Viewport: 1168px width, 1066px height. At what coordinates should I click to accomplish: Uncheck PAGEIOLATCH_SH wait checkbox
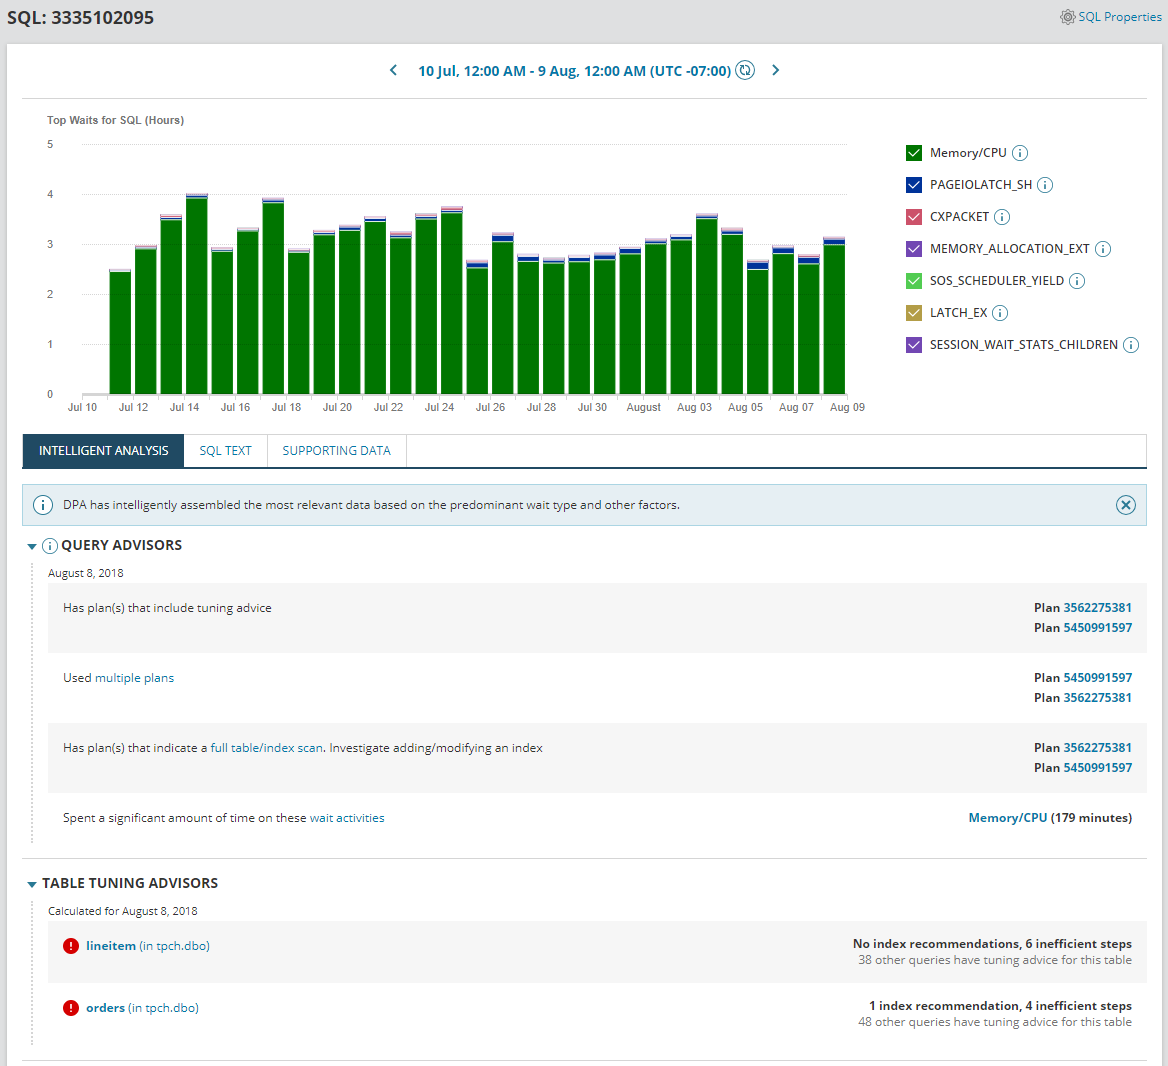coord(914,185)
